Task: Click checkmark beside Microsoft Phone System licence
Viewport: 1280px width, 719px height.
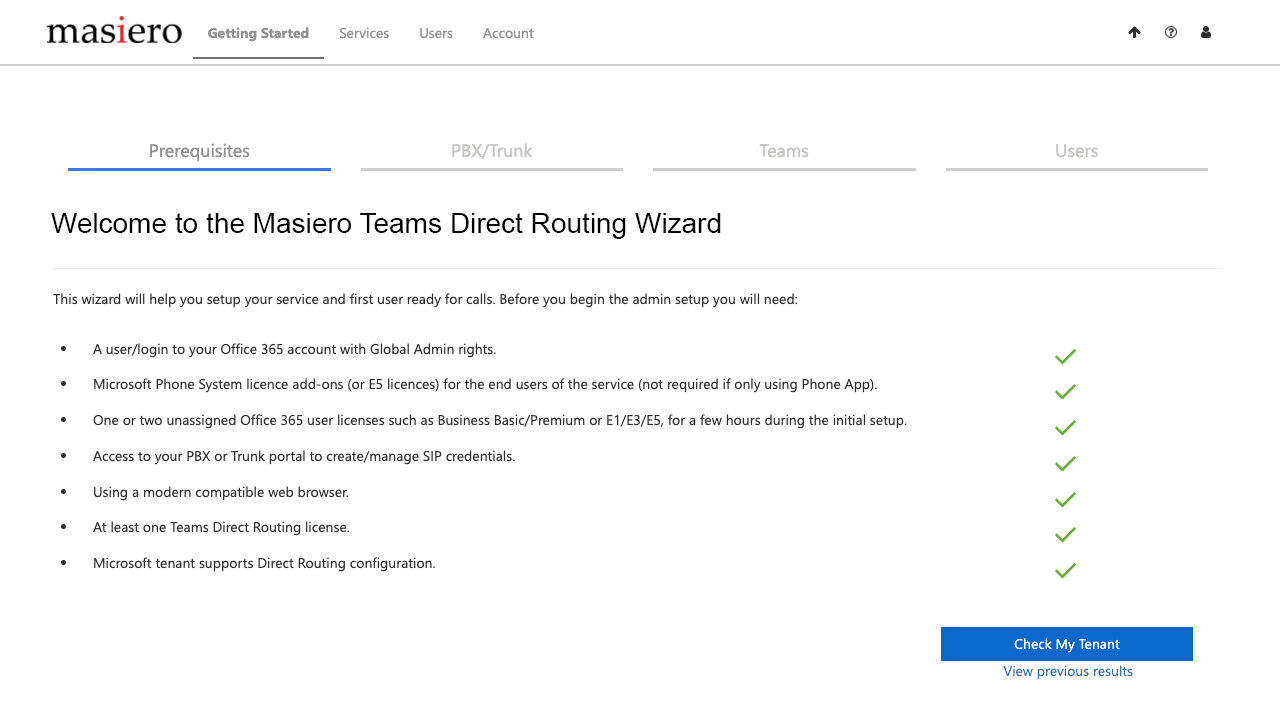Action: (x=1065, y=392)
